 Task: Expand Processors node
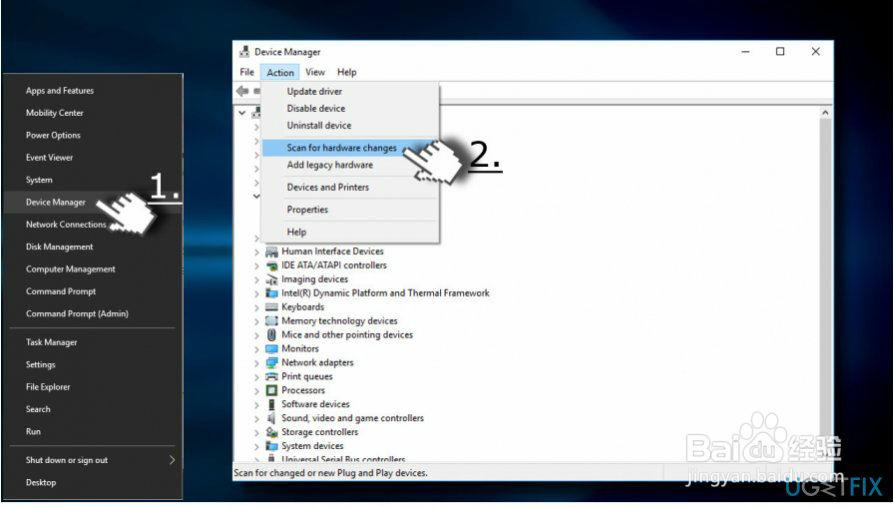coord(257,391)
